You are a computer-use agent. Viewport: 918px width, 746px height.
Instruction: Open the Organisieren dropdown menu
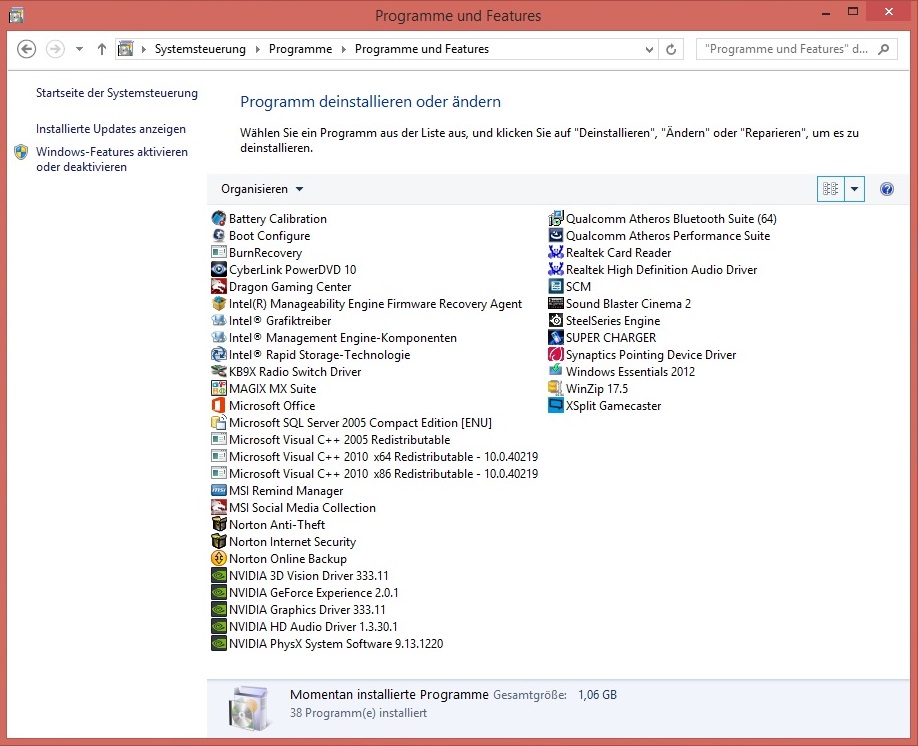click(x=262, y=189)
